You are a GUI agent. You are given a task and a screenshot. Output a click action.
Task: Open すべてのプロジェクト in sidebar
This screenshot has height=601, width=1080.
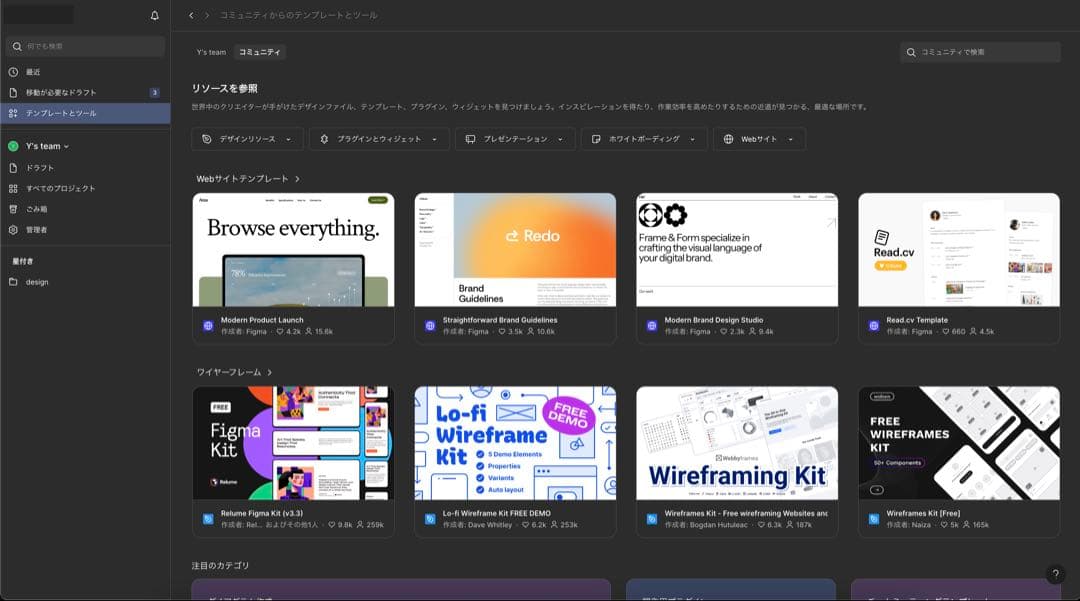(60, 188)
